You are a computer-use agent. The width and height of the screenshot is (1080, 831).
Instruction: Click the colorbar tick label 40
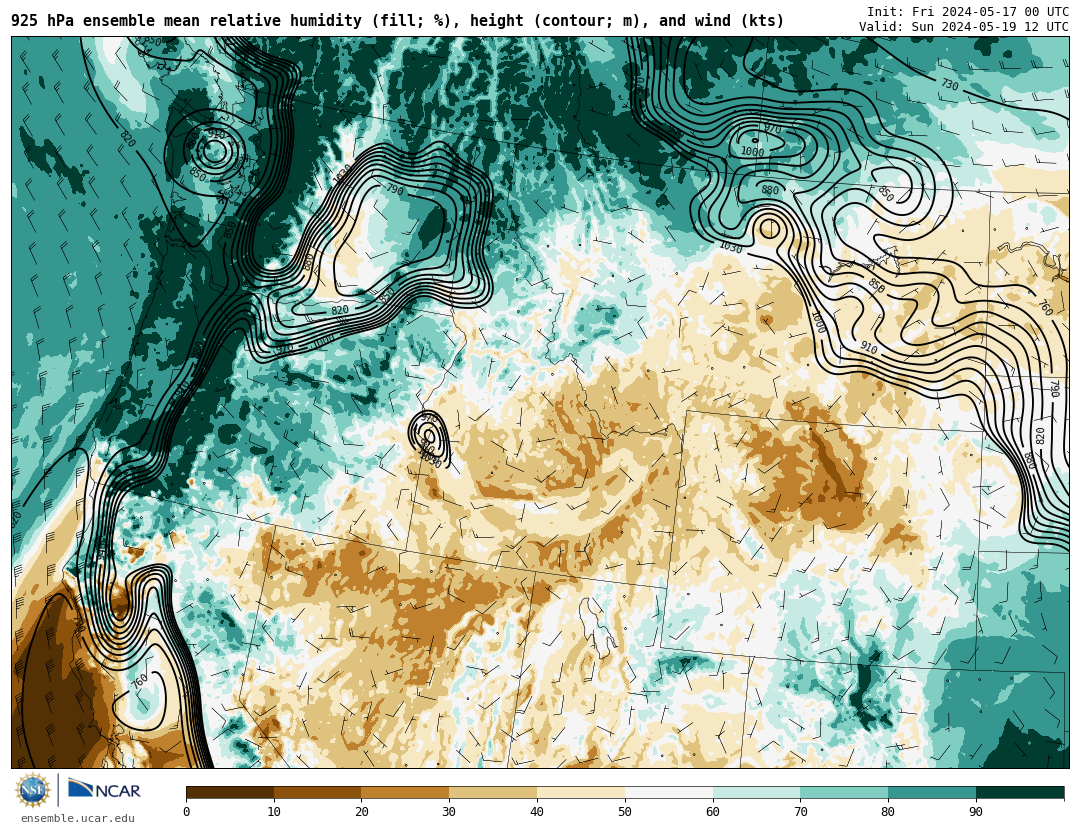click(x=537, y=812)
